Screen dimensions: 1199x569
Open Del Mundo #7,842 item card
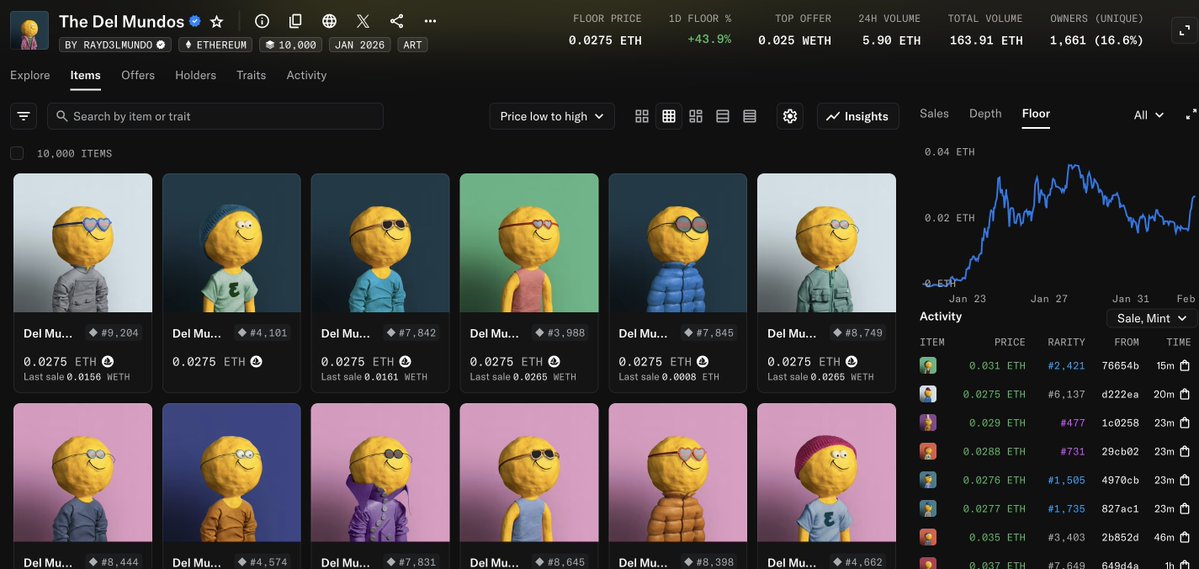tap(380, 282)
